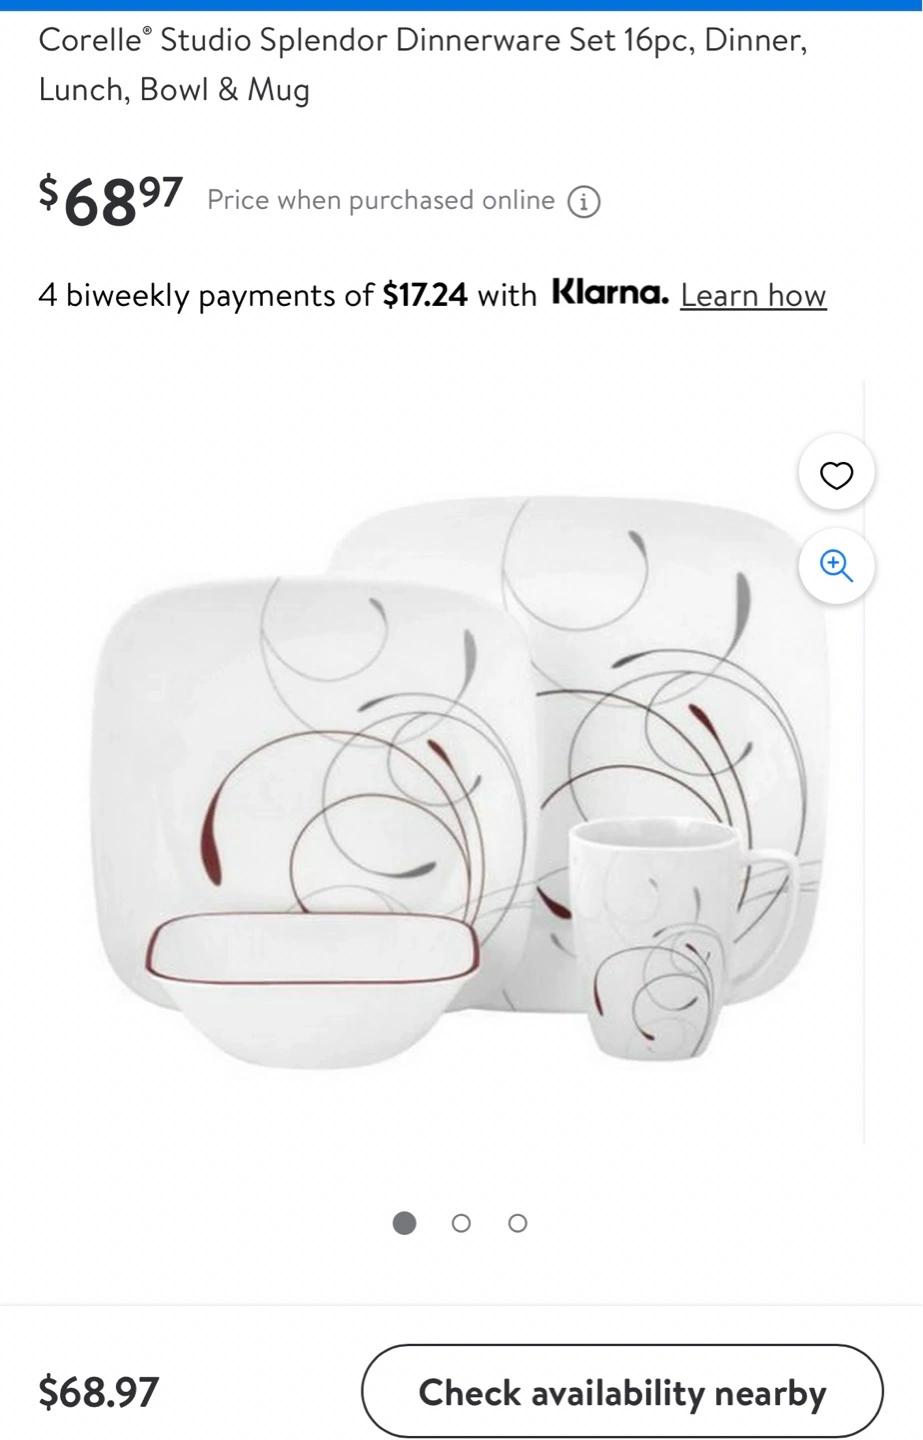The height and width of the screenshot is (1440, 923).
Task: Click the $17.24 biweekly payment amount
Action: [425, 295]
